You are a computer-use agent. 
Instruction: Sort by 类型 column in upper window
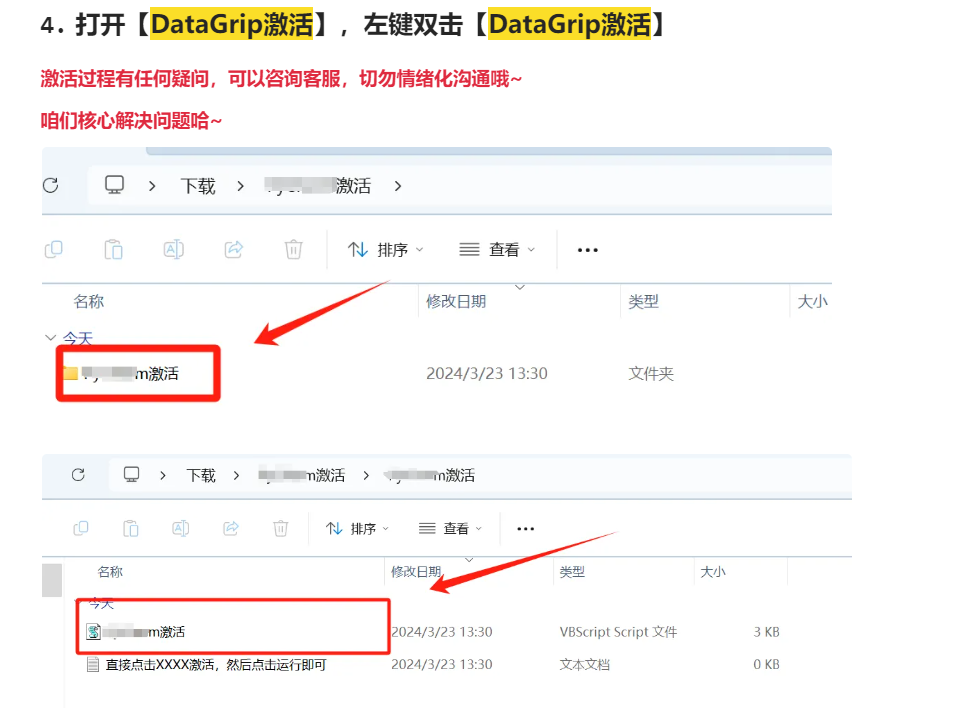click(643, 301)
